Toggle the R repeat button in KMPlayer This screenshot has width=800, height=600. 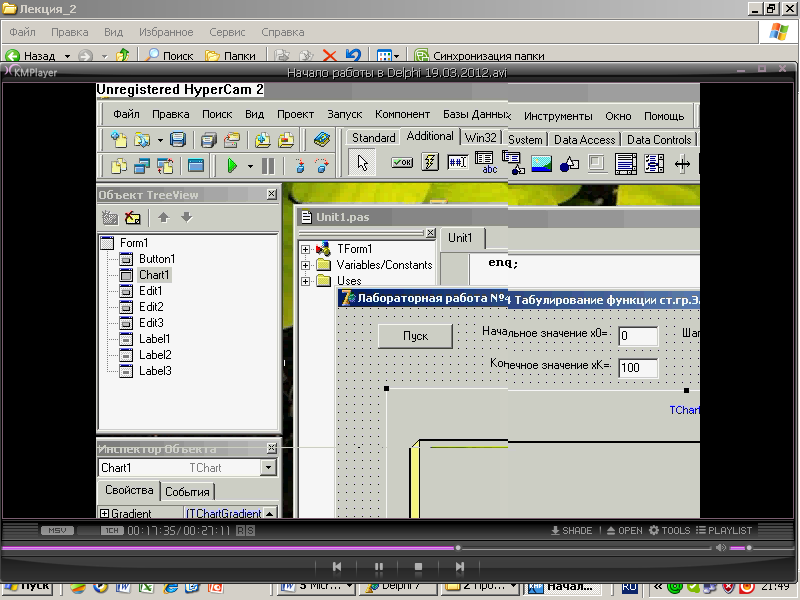click(x=240, y=531)
